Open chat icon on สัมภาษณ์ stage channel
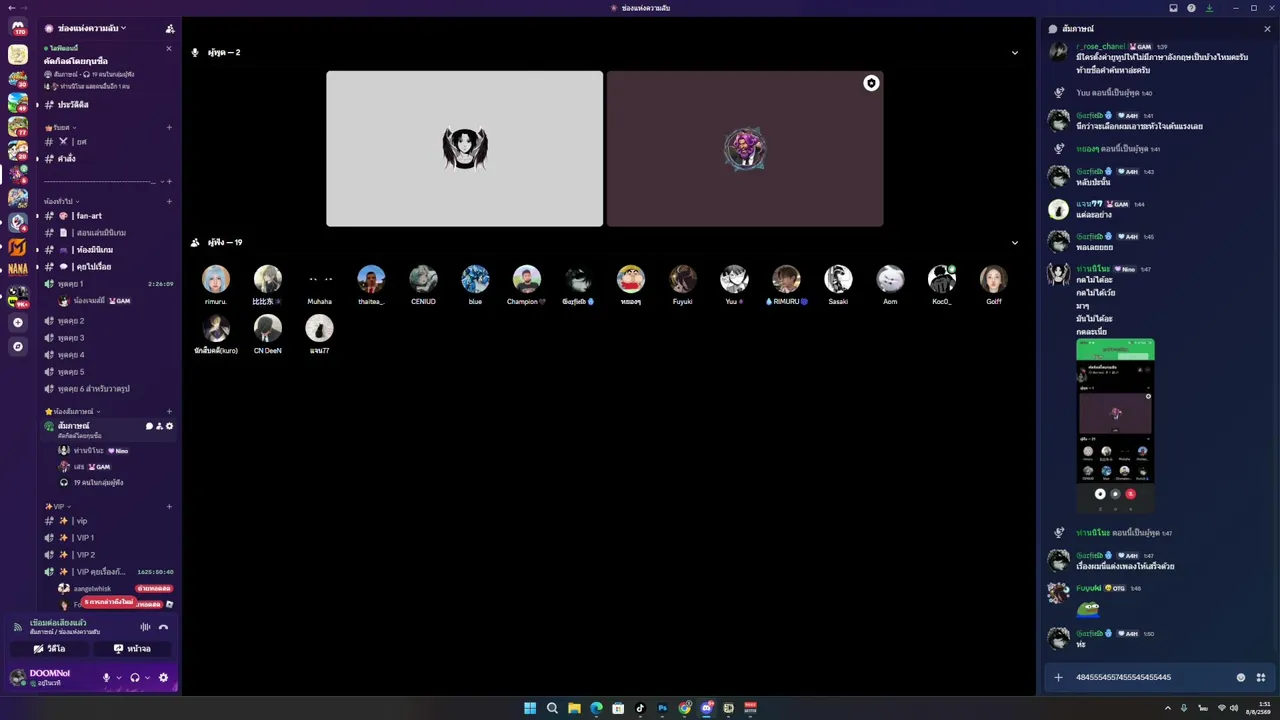This screenshot has width=1280, height=720. [149, 426]
